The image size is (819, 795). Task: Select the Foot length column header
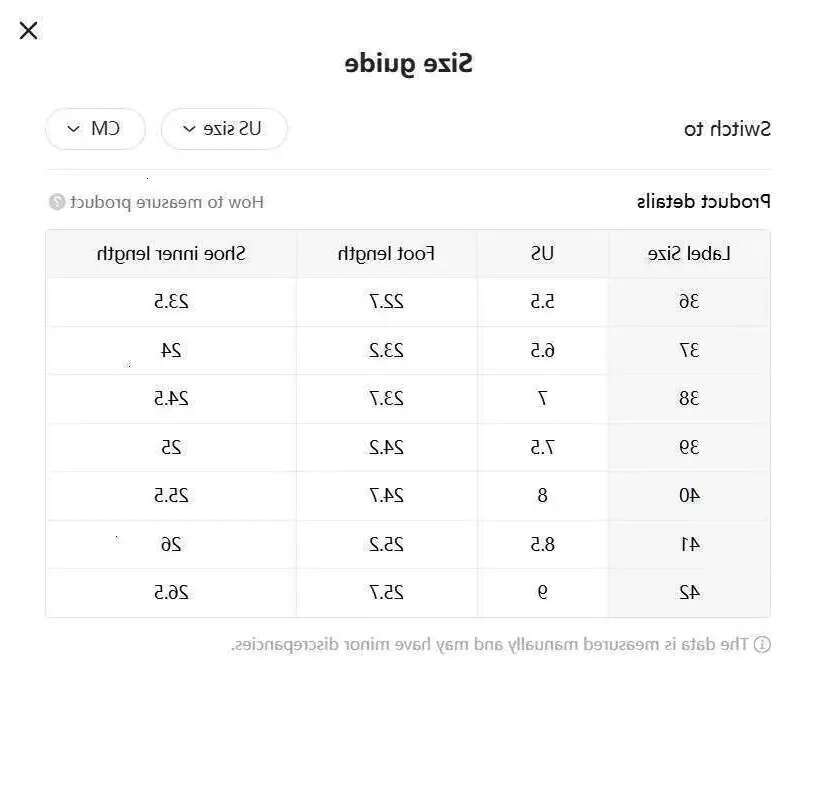tap(386, 254)
